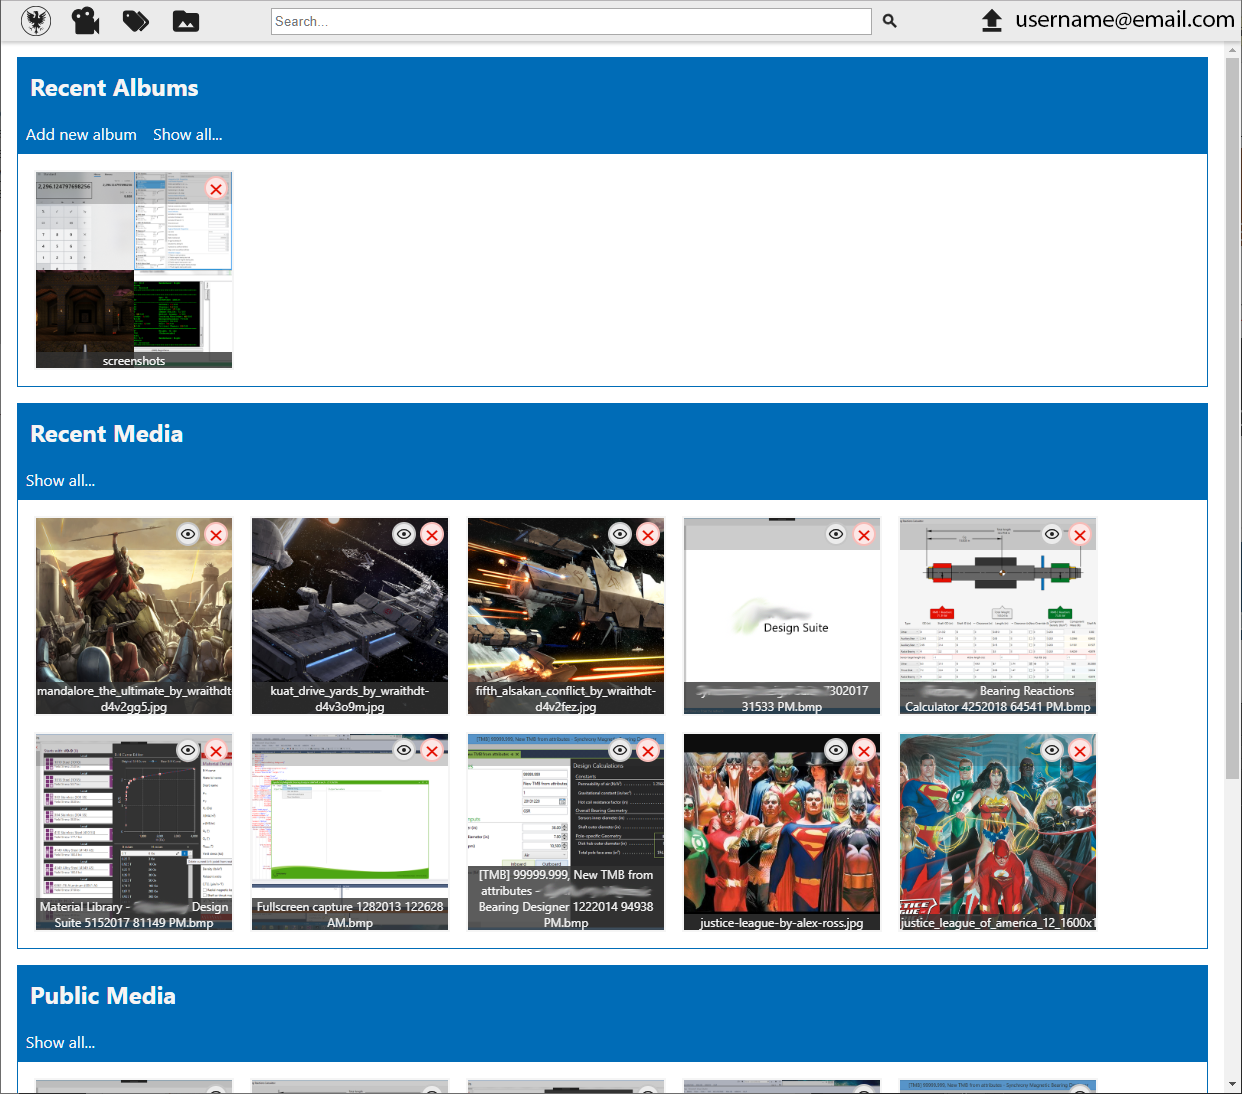Toggle visibility of Material Library image
This screenshot has width=1242, height=1094.
pos(188,750)
